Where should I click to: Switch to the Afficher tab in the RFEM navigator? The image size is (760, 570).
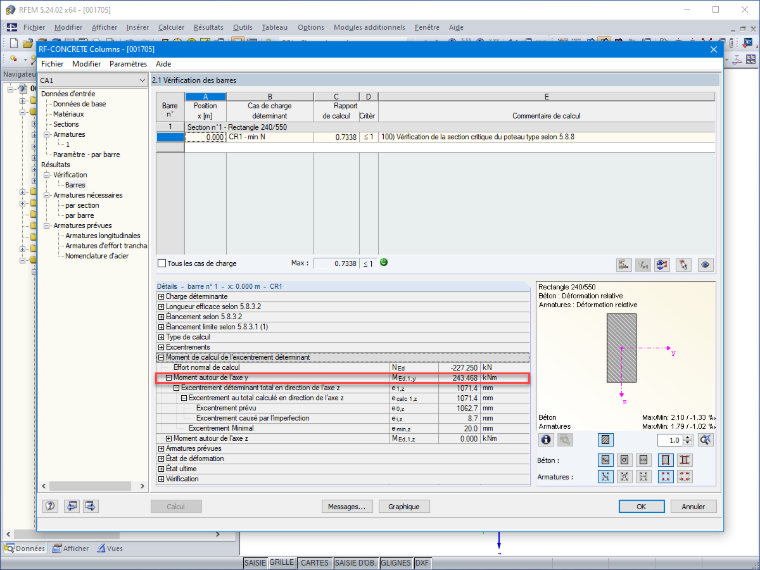point(71,548)
